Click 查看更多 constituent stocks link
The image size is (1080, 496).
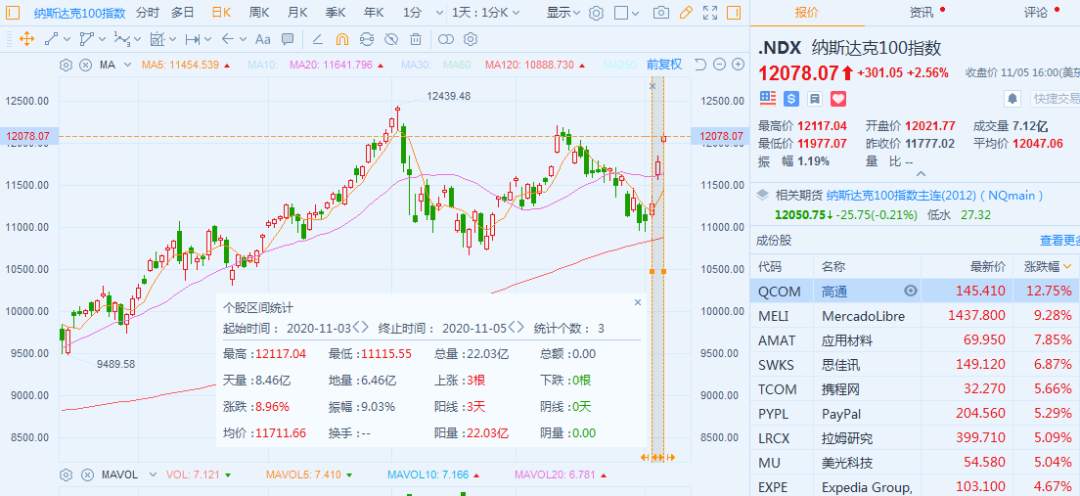[1059, 240]
